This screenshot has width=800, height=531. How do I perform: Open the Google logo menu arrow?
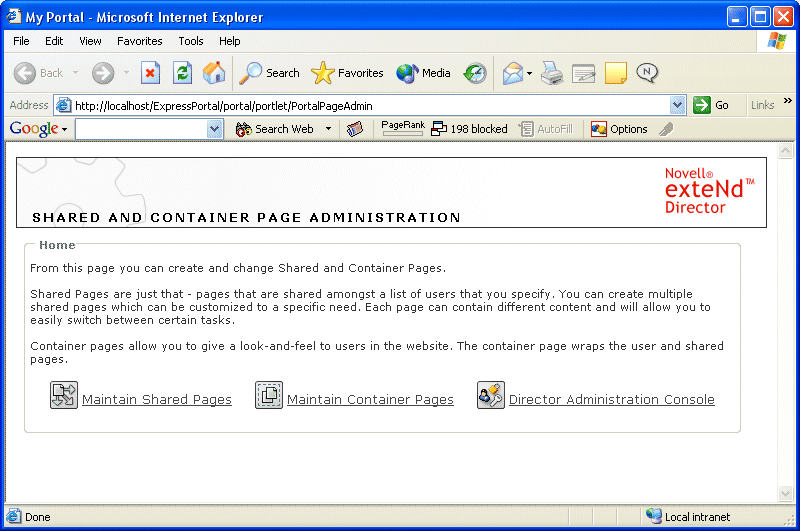click(x=64, y=130)
